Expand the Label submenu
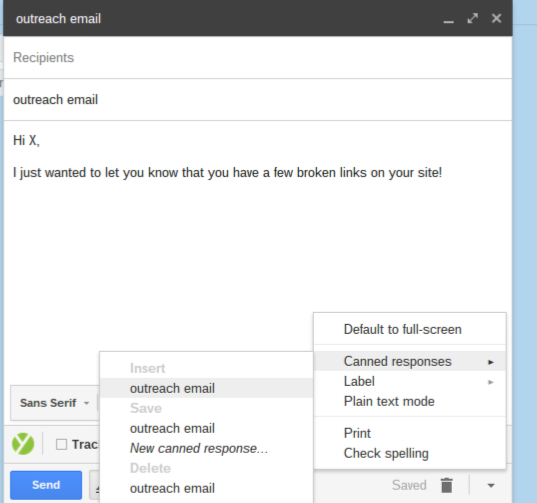 coord(410,381)
